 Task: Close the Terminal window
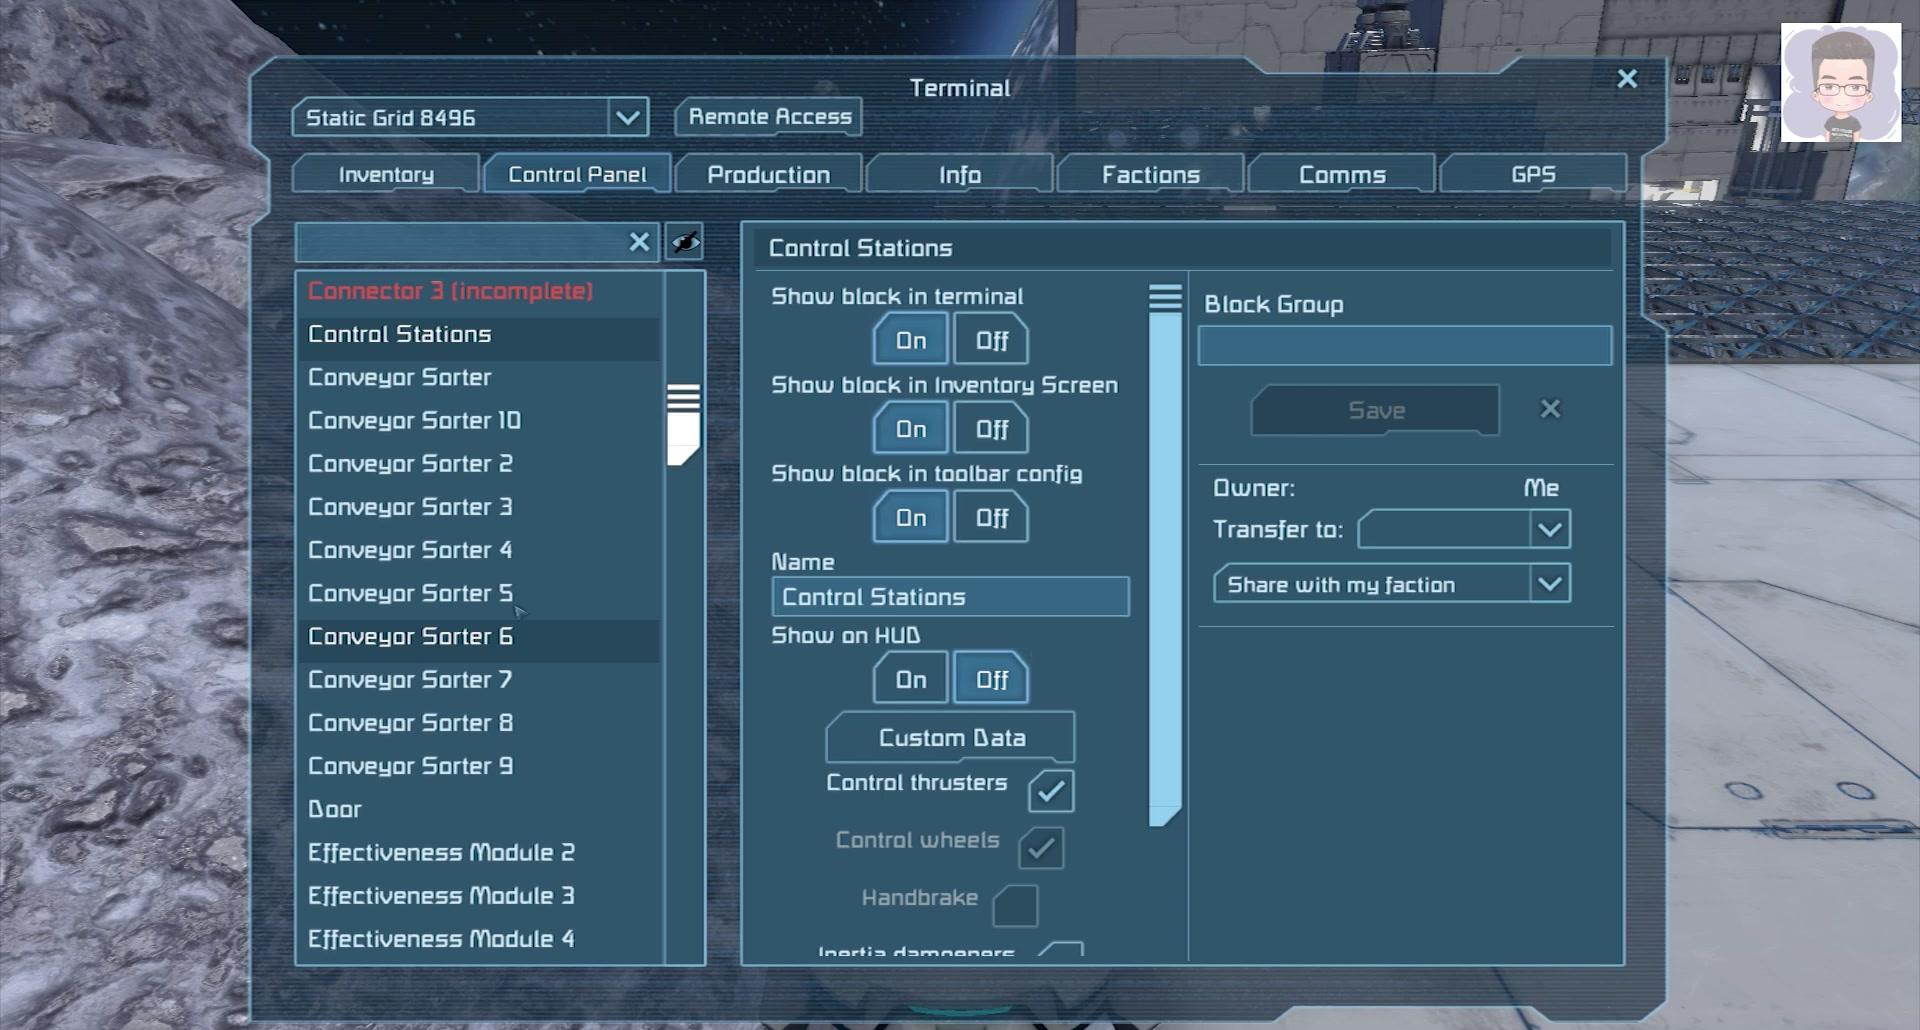pyautogui.click(x=1627, y=79)
